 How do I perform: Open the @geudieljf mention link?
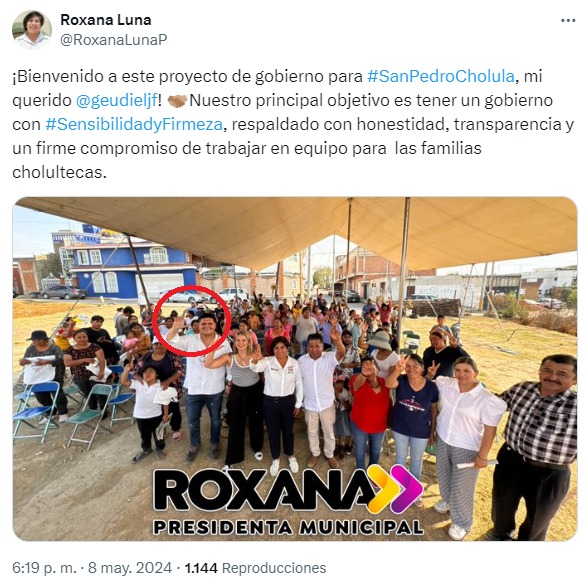117,101
